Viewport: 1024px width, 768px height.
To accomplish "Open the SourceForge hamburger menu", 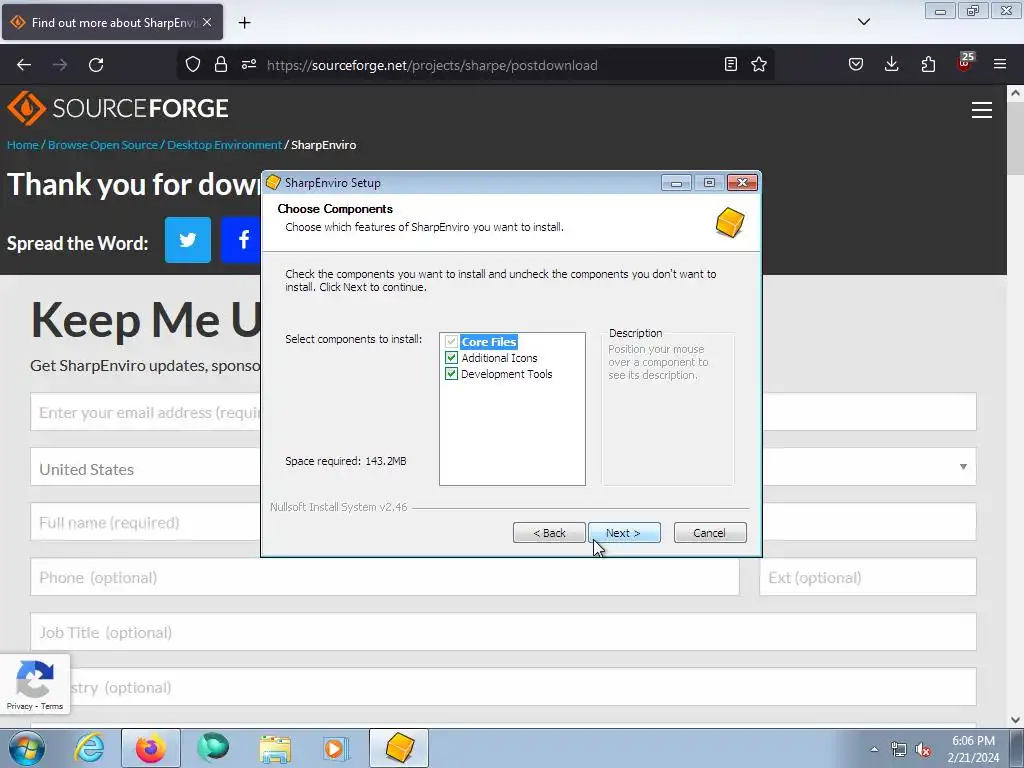I will point(982,110).
